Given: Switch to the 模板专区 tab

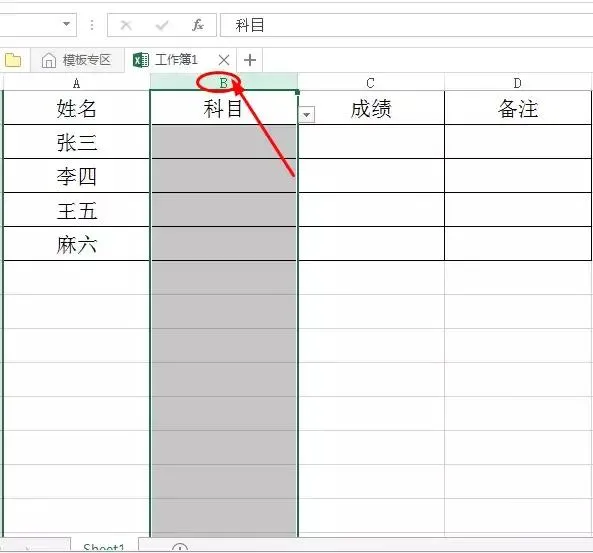Looking at the screenshot, I should pos(77,60).
